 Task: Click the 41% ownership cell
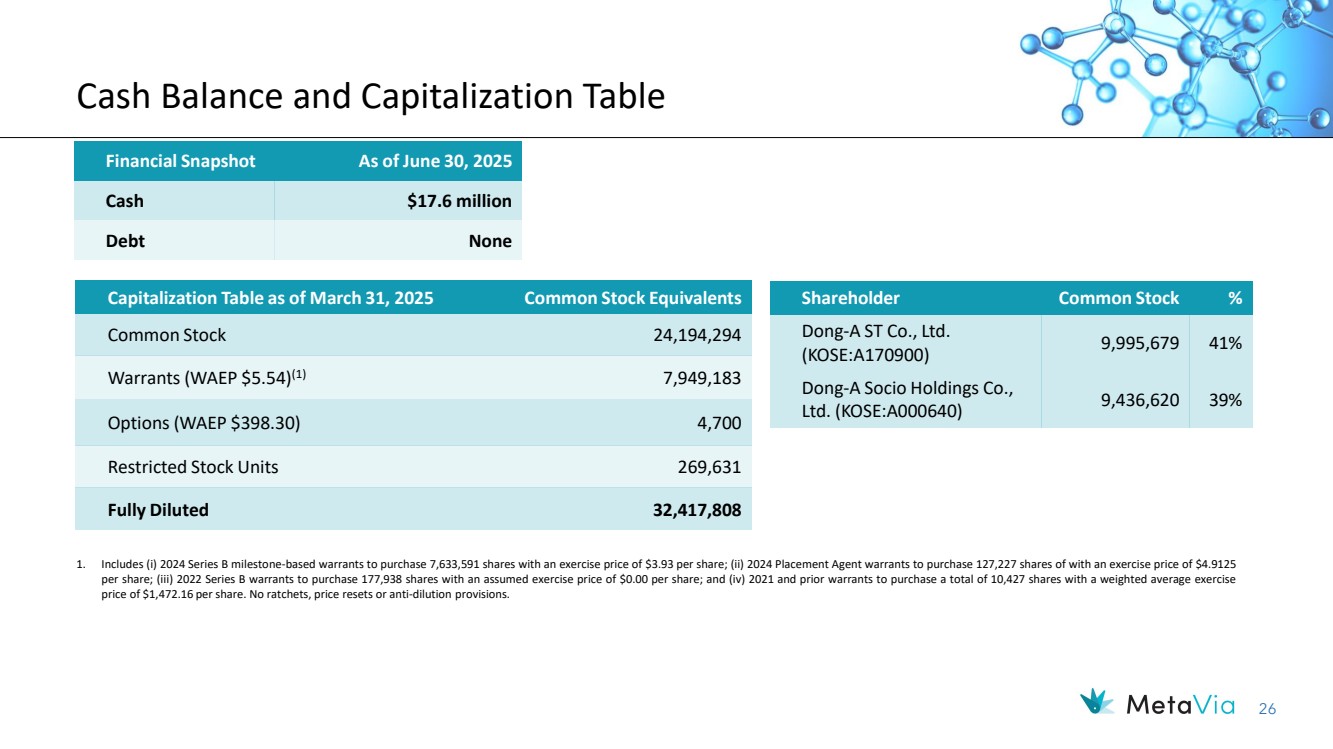(1223, 343)
